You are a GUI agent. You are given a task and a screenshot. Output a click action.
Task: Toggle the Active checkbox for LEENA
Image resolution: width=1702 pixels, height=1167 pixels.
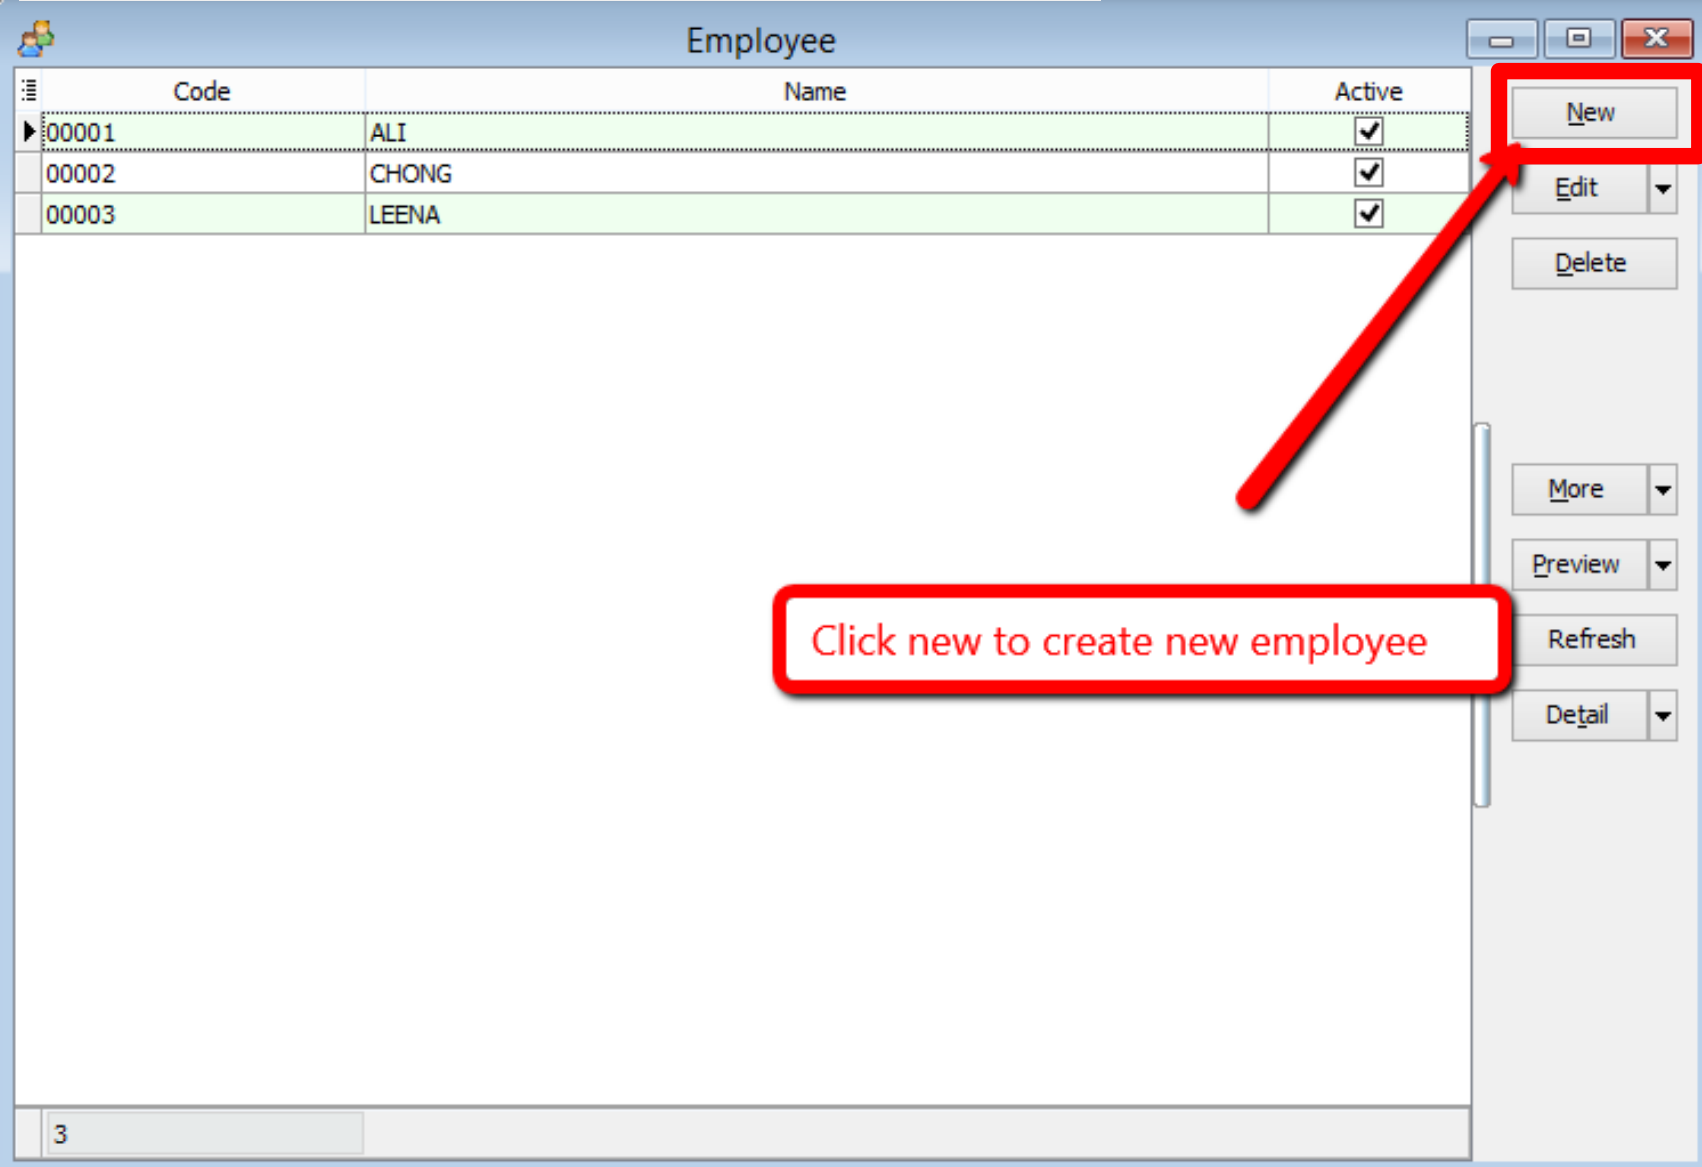(x=1370, y=213)
